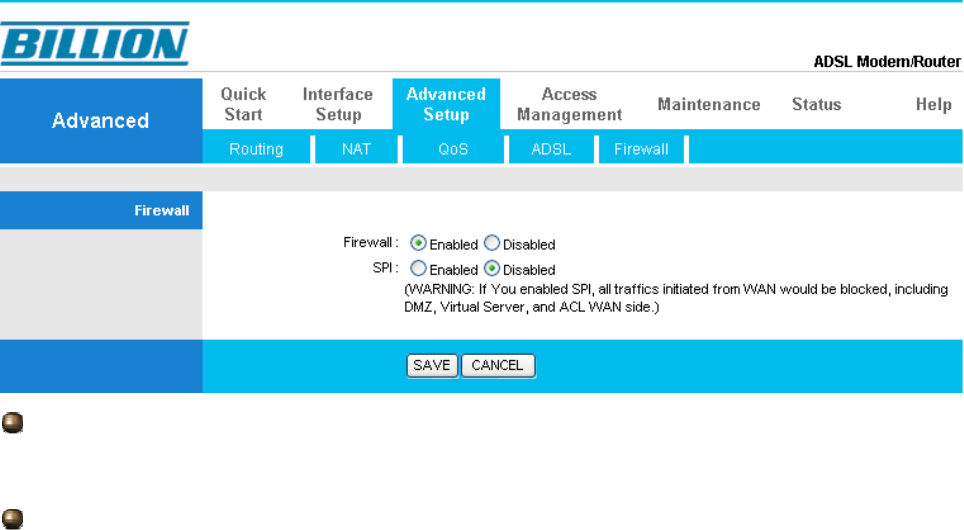Switch to the Interface Setup tab
This screenshot has height=530, width=964.
[x=338, y=104]
